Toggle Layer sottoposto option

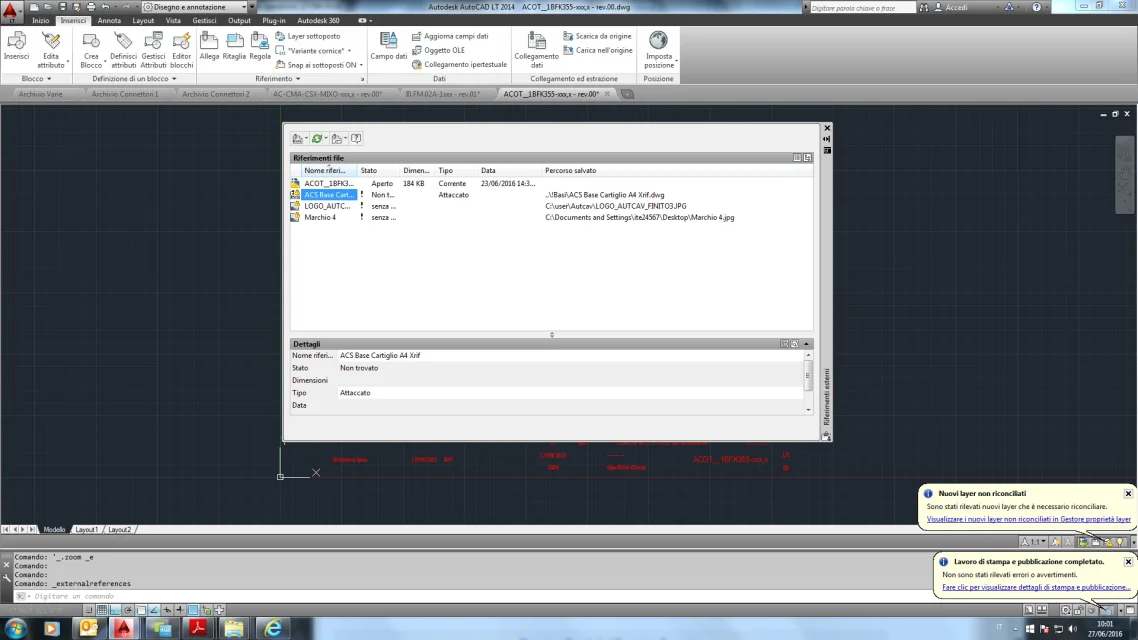coord(308,36)
